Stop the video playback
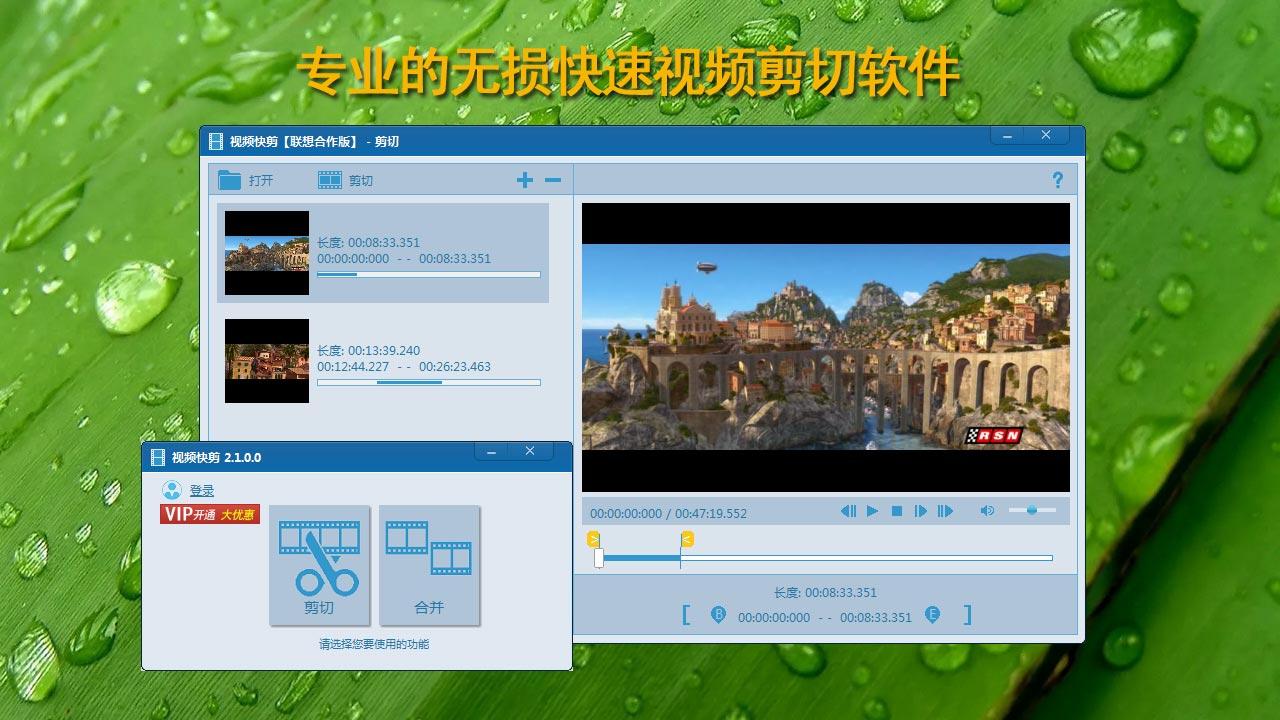Viewport: 1280px width, 720px height. [897, 511]
